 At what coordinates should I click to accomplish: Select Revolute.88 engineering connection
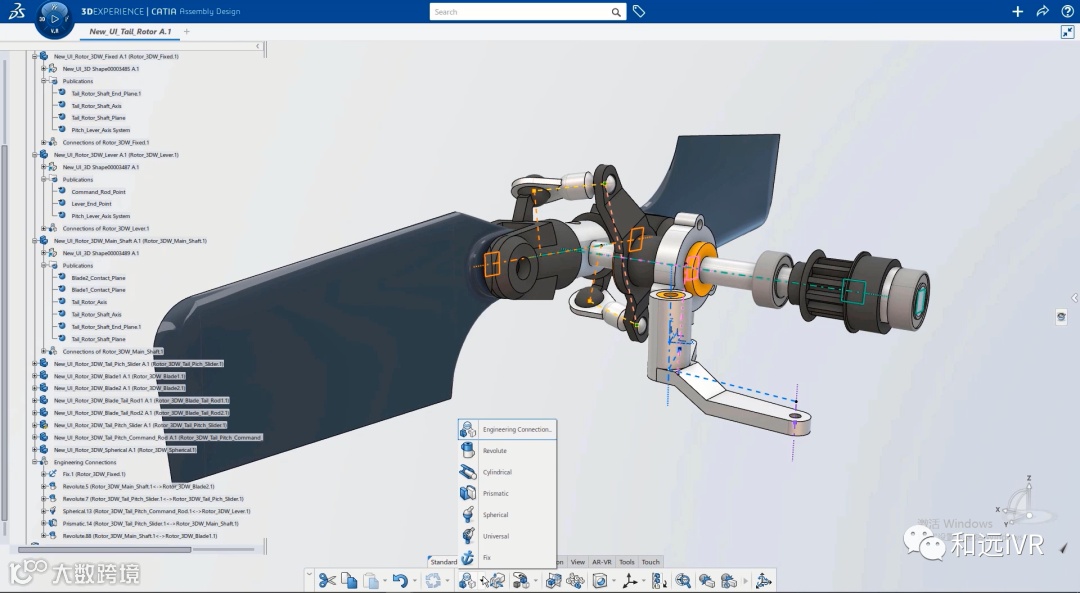[x=140, y=536]
